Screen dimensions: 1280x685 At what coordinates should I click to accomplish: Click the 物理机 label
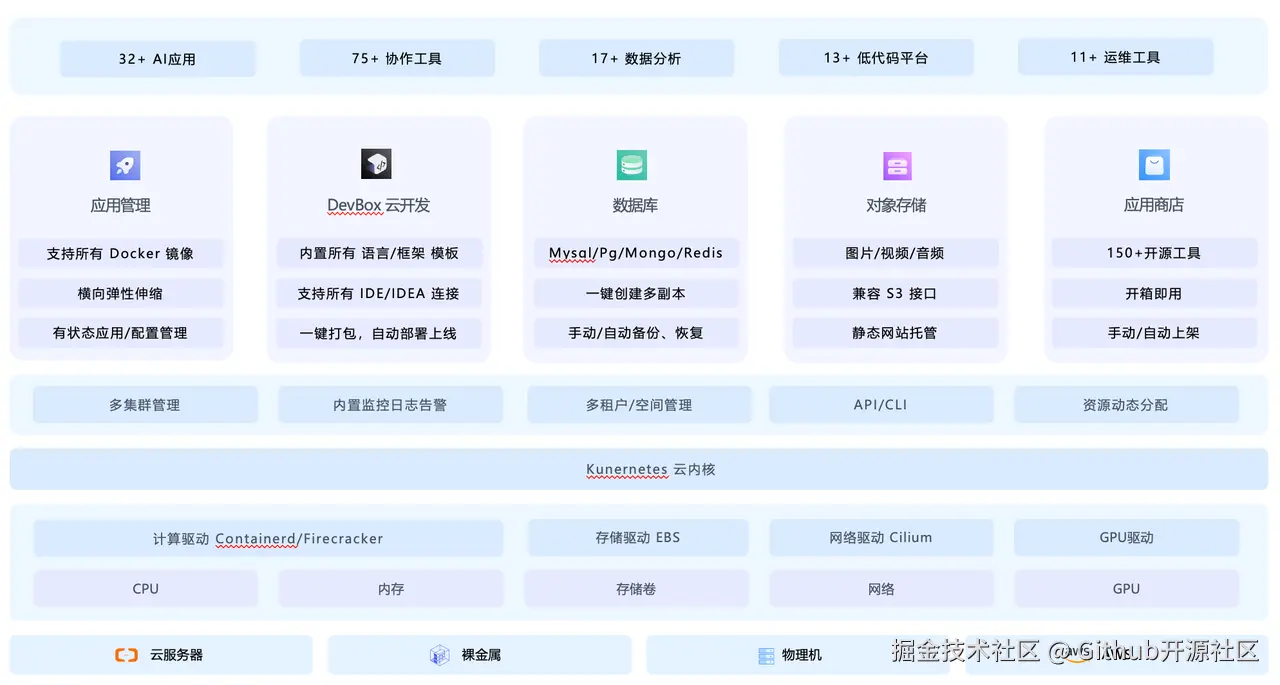pos(802,655)
